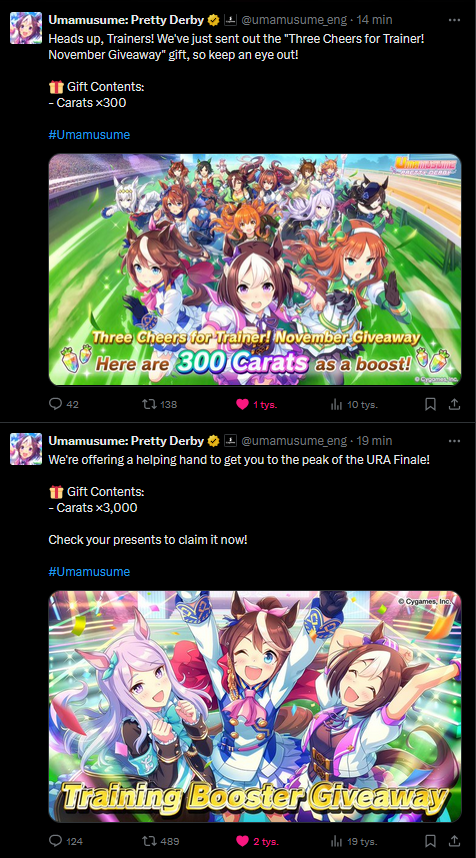Open #Umamusume hashtag in second post

tap(89, 571)
